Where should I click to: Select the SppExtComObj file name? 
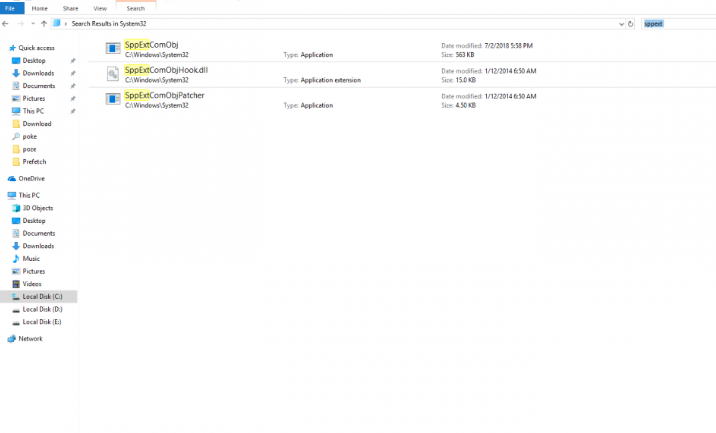tap(151, 45)
